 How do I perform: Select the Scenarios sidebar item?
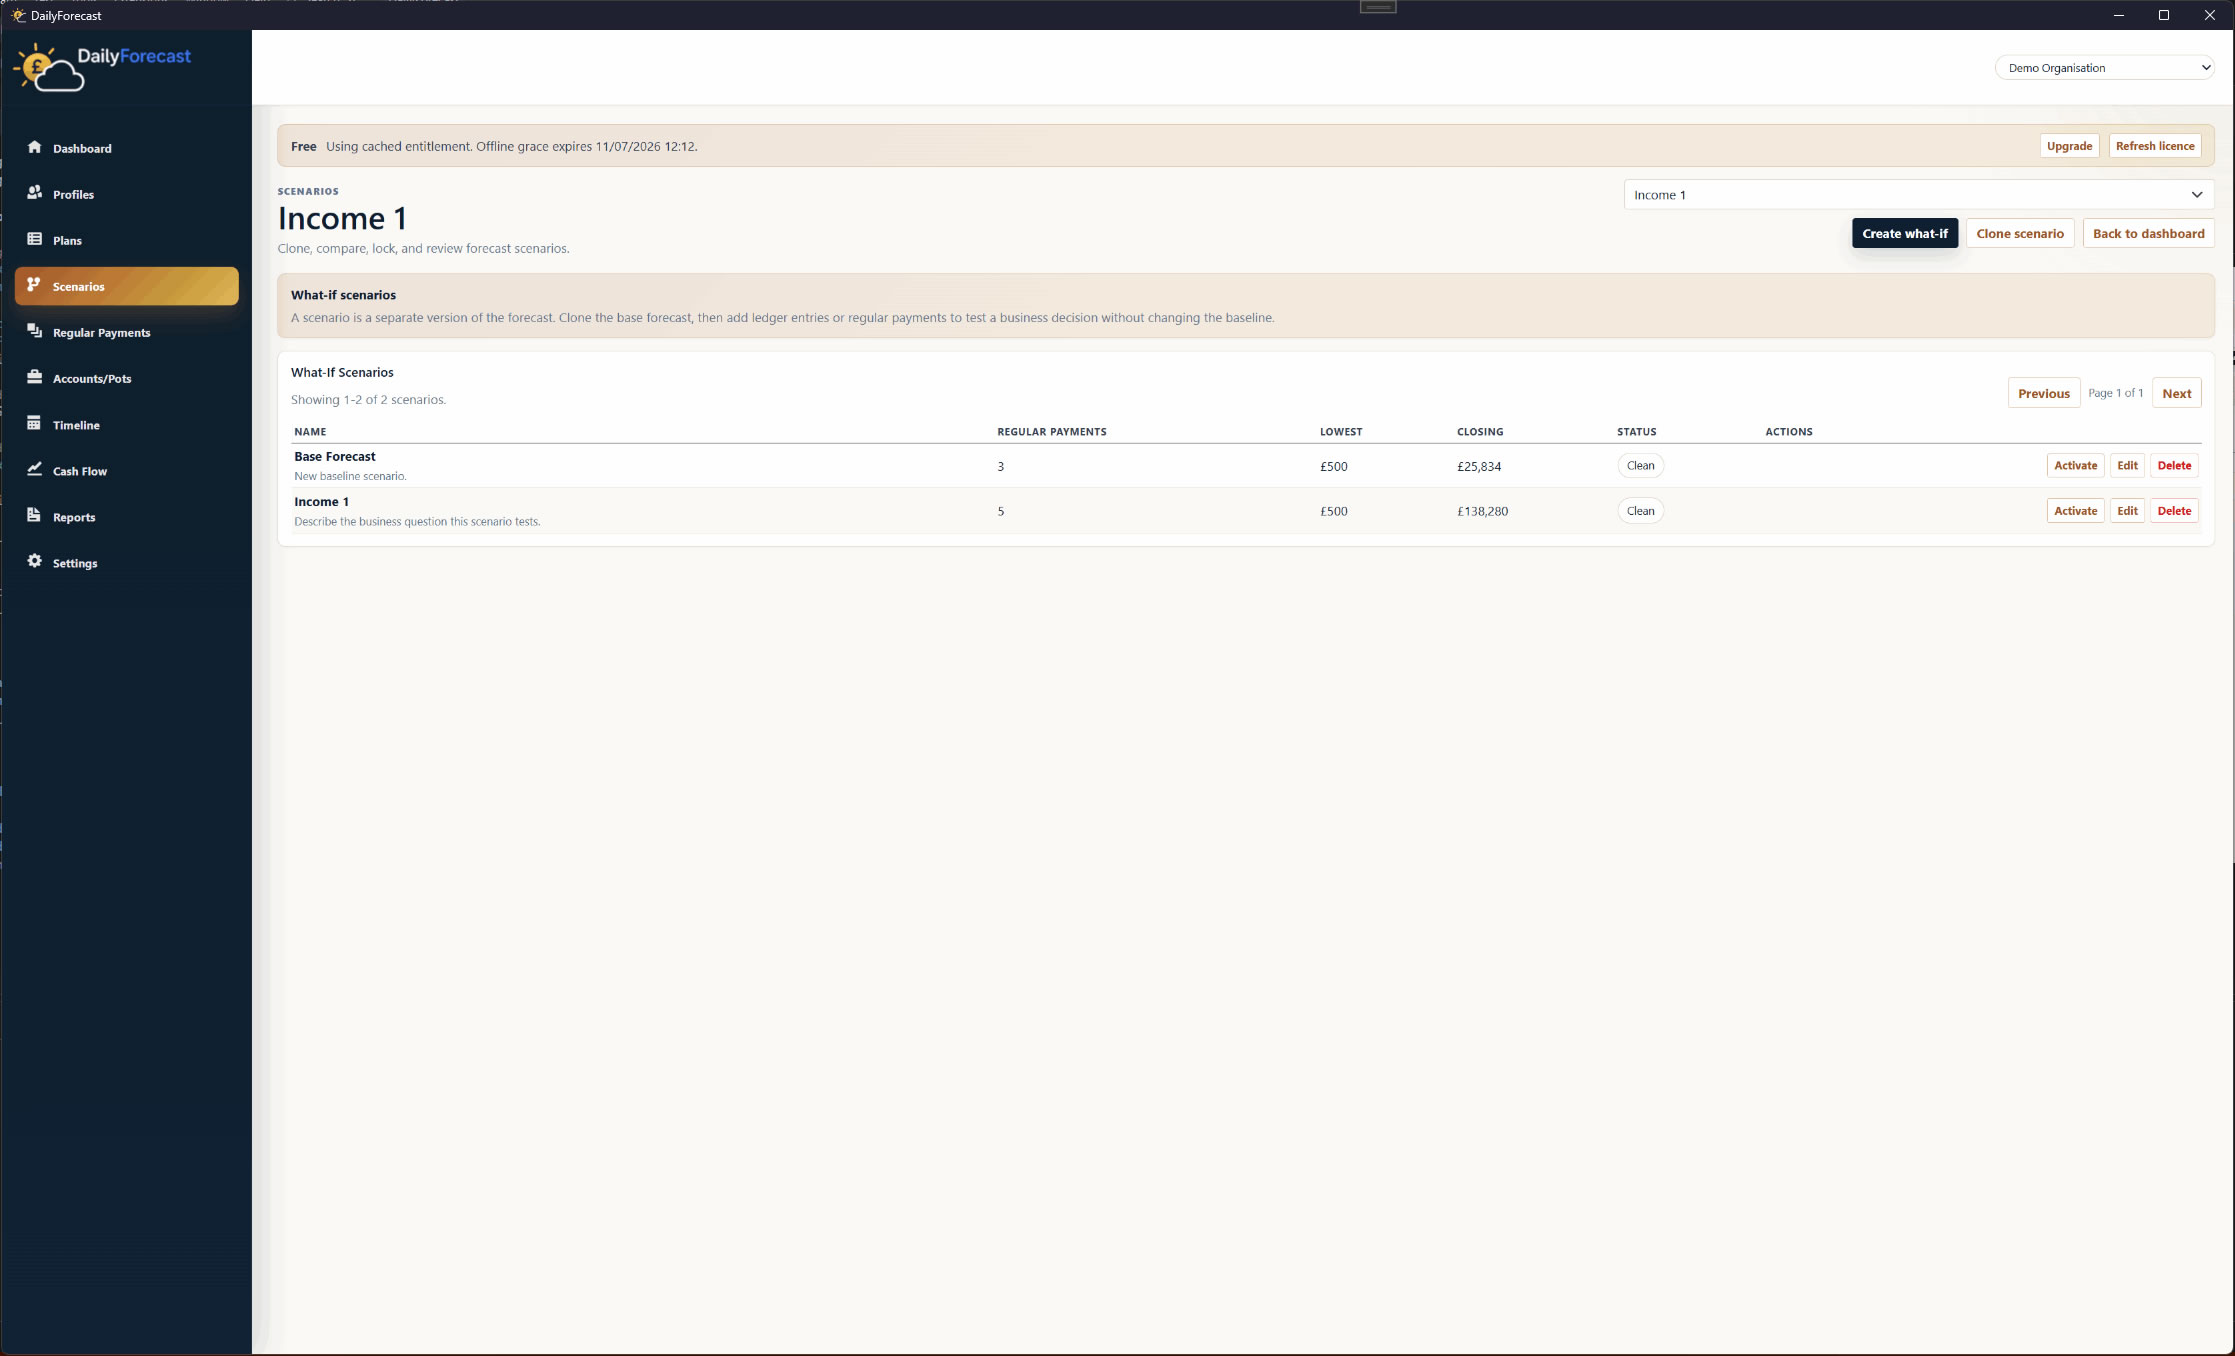[x=127, y=286]
